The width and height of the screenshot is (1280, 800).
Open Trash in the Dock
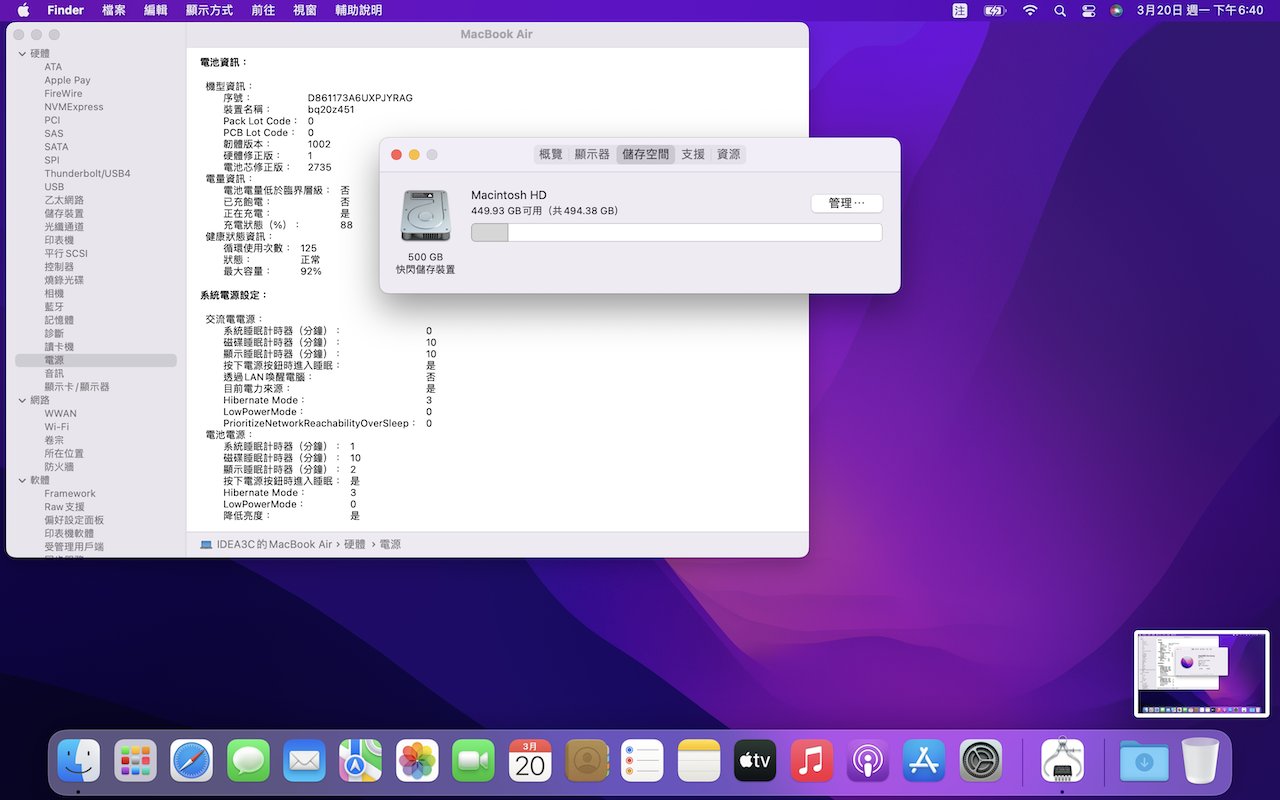1200,761
